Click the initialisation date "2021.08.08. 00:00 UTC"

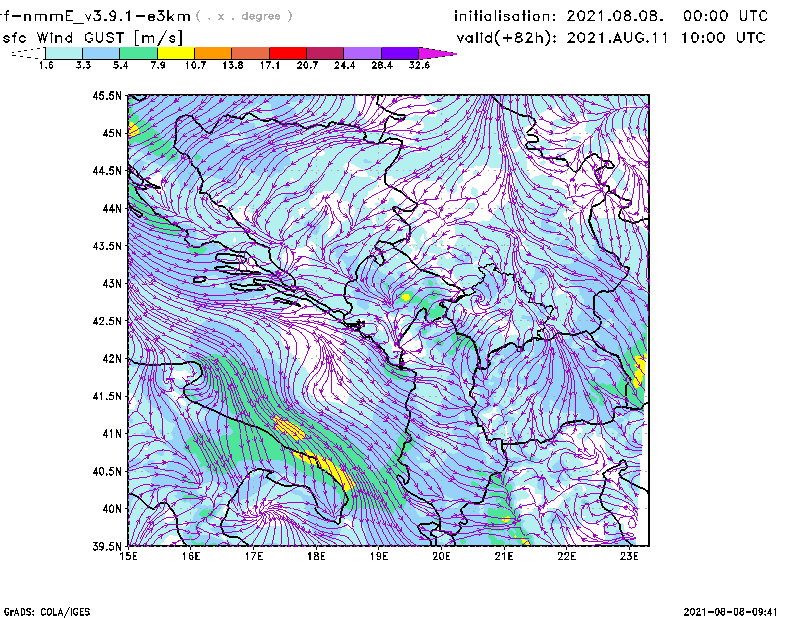click(x=667, y=16)
